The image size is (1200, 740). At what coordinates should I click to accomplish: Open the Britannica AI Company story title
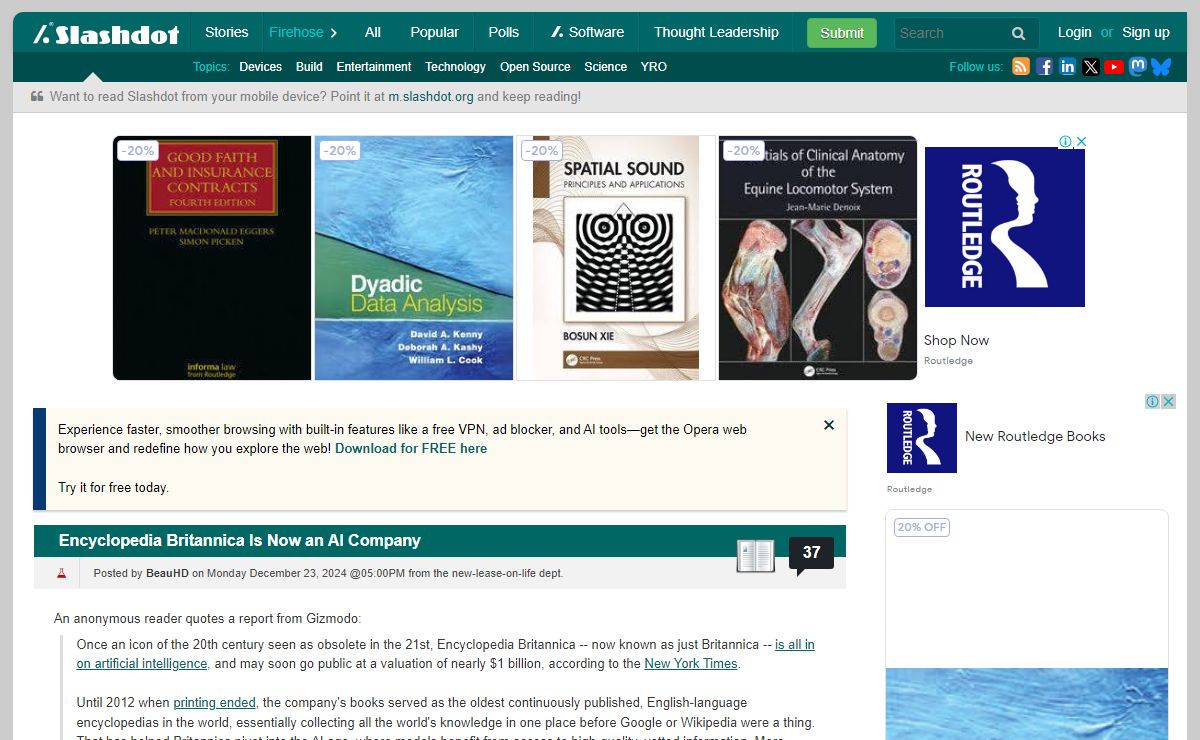240,540
